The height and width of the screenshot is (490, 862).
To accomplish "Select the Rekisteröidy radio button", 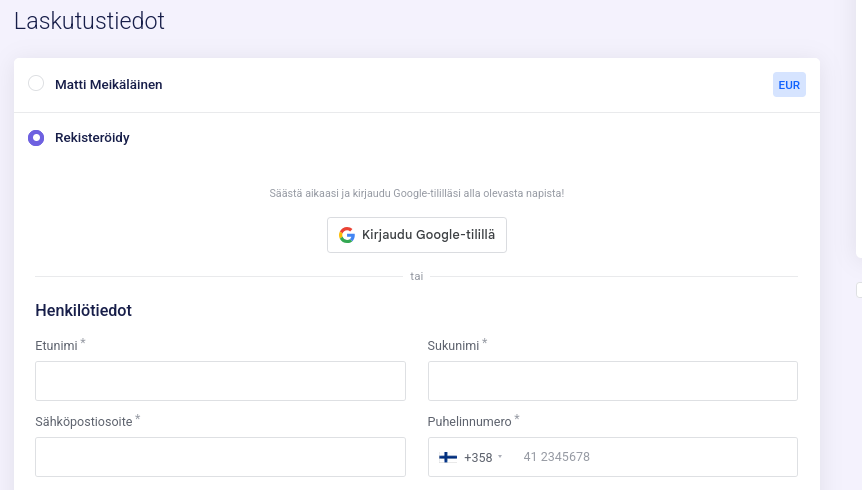I will click(36, 138).
